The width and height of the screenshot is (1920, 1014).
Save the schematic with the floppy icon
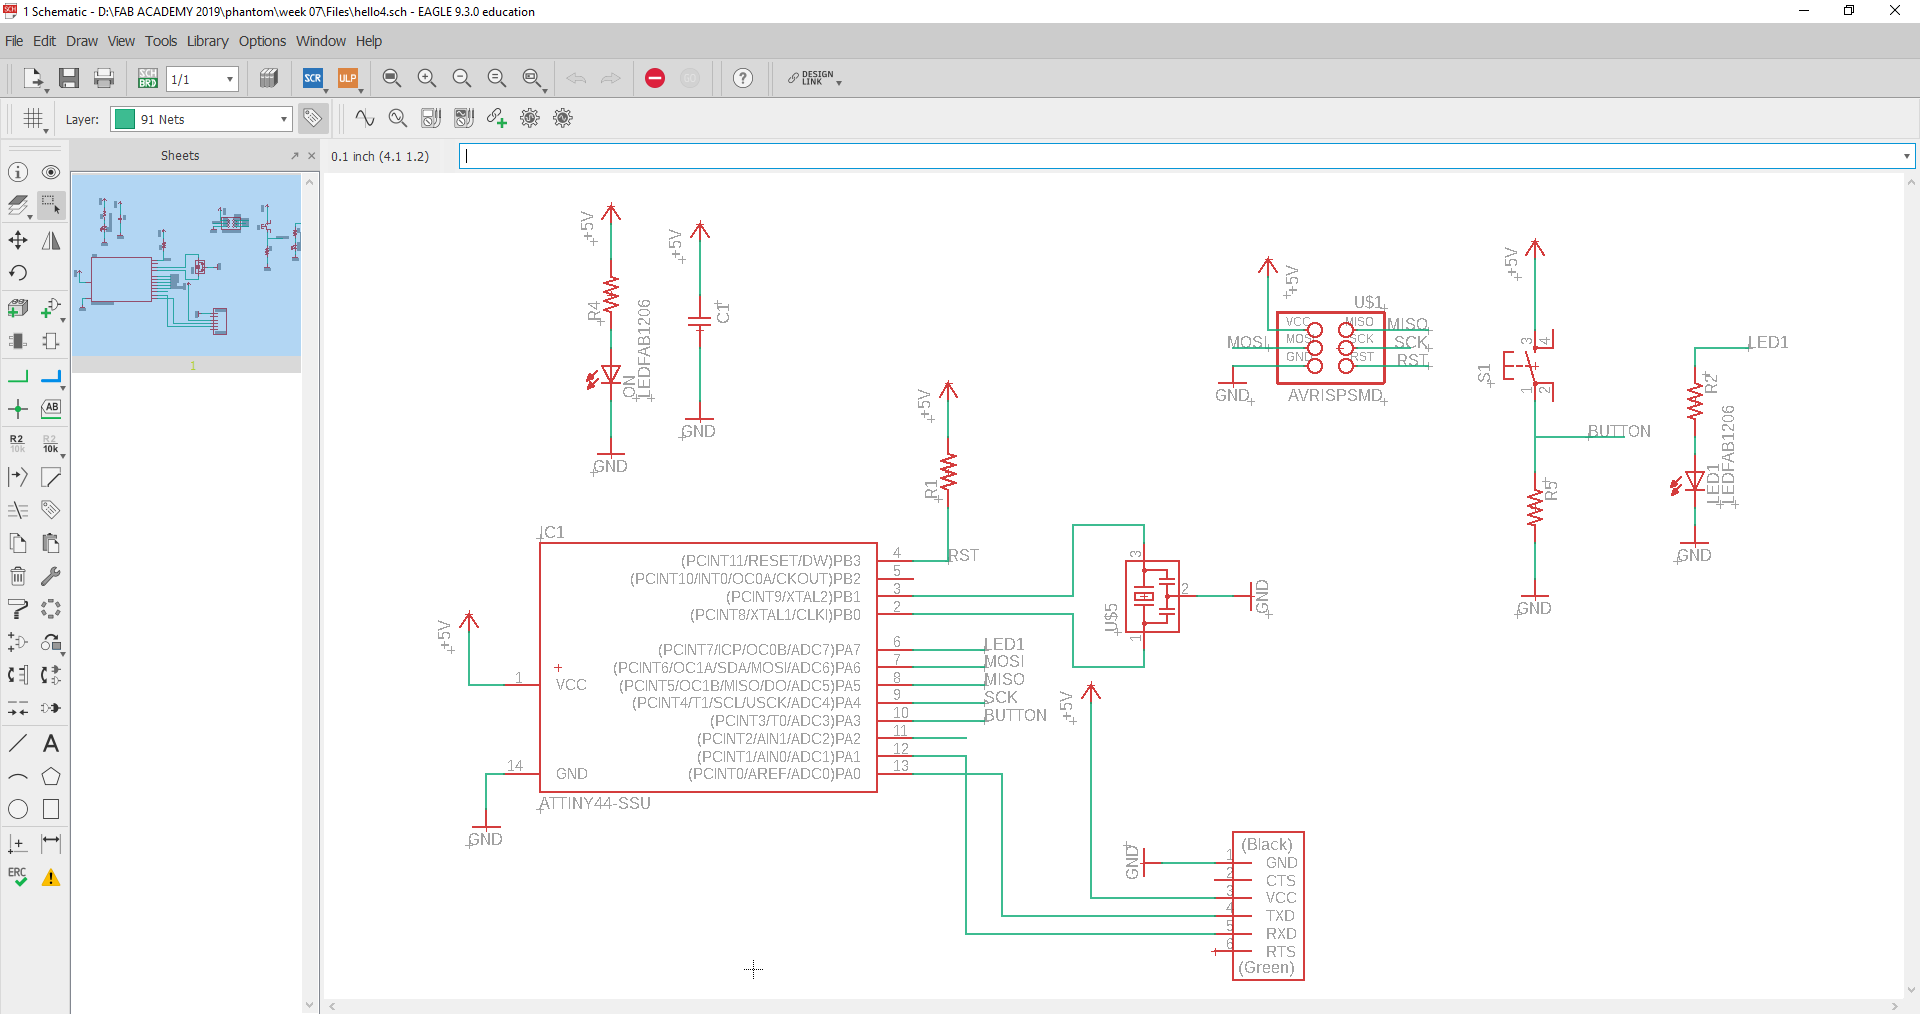tap(69, 78)
